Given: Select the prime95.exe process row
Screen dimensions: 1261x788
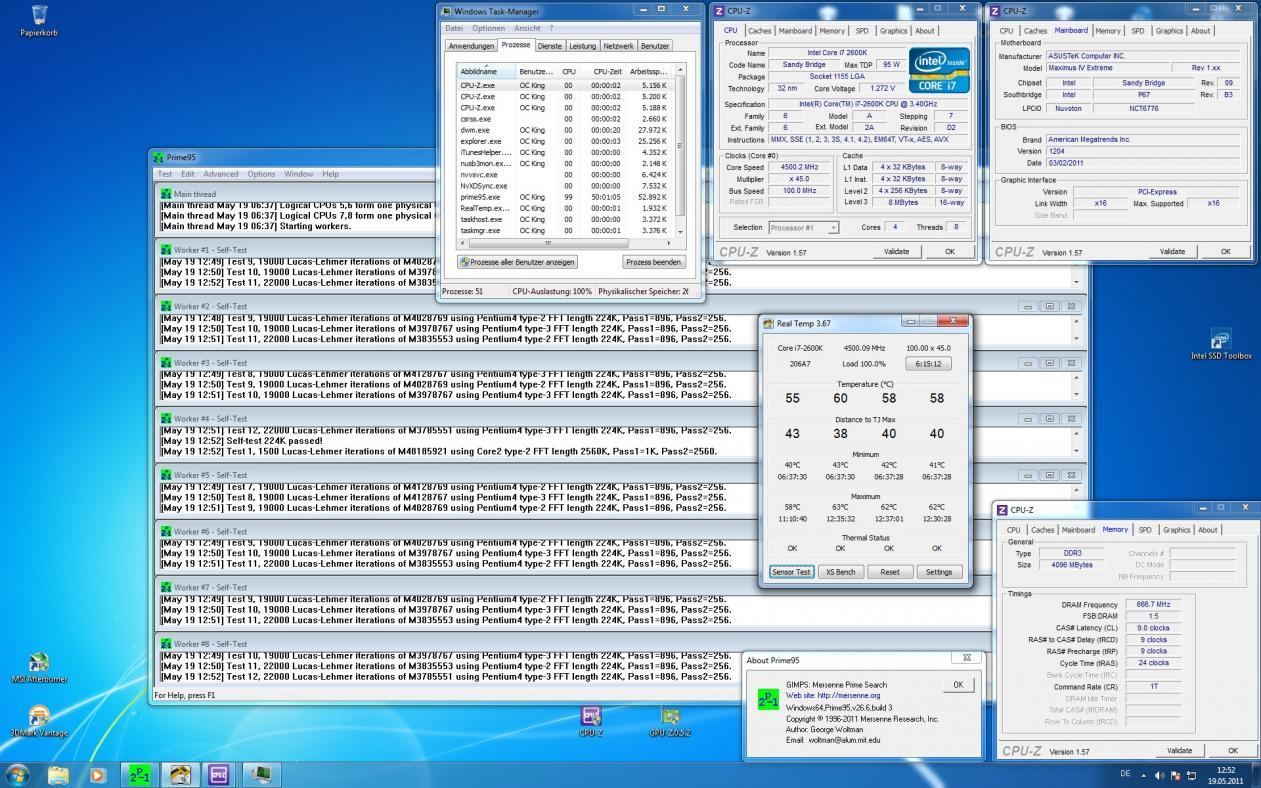Looking at the screenshot, I should (564, 197).
